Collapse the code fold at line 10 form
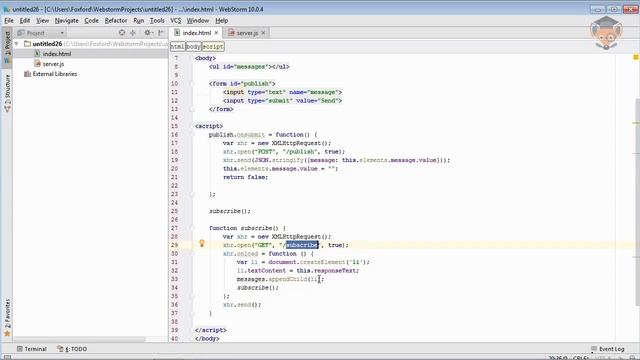This screenshot has width=640, height=360. point(192,84)
